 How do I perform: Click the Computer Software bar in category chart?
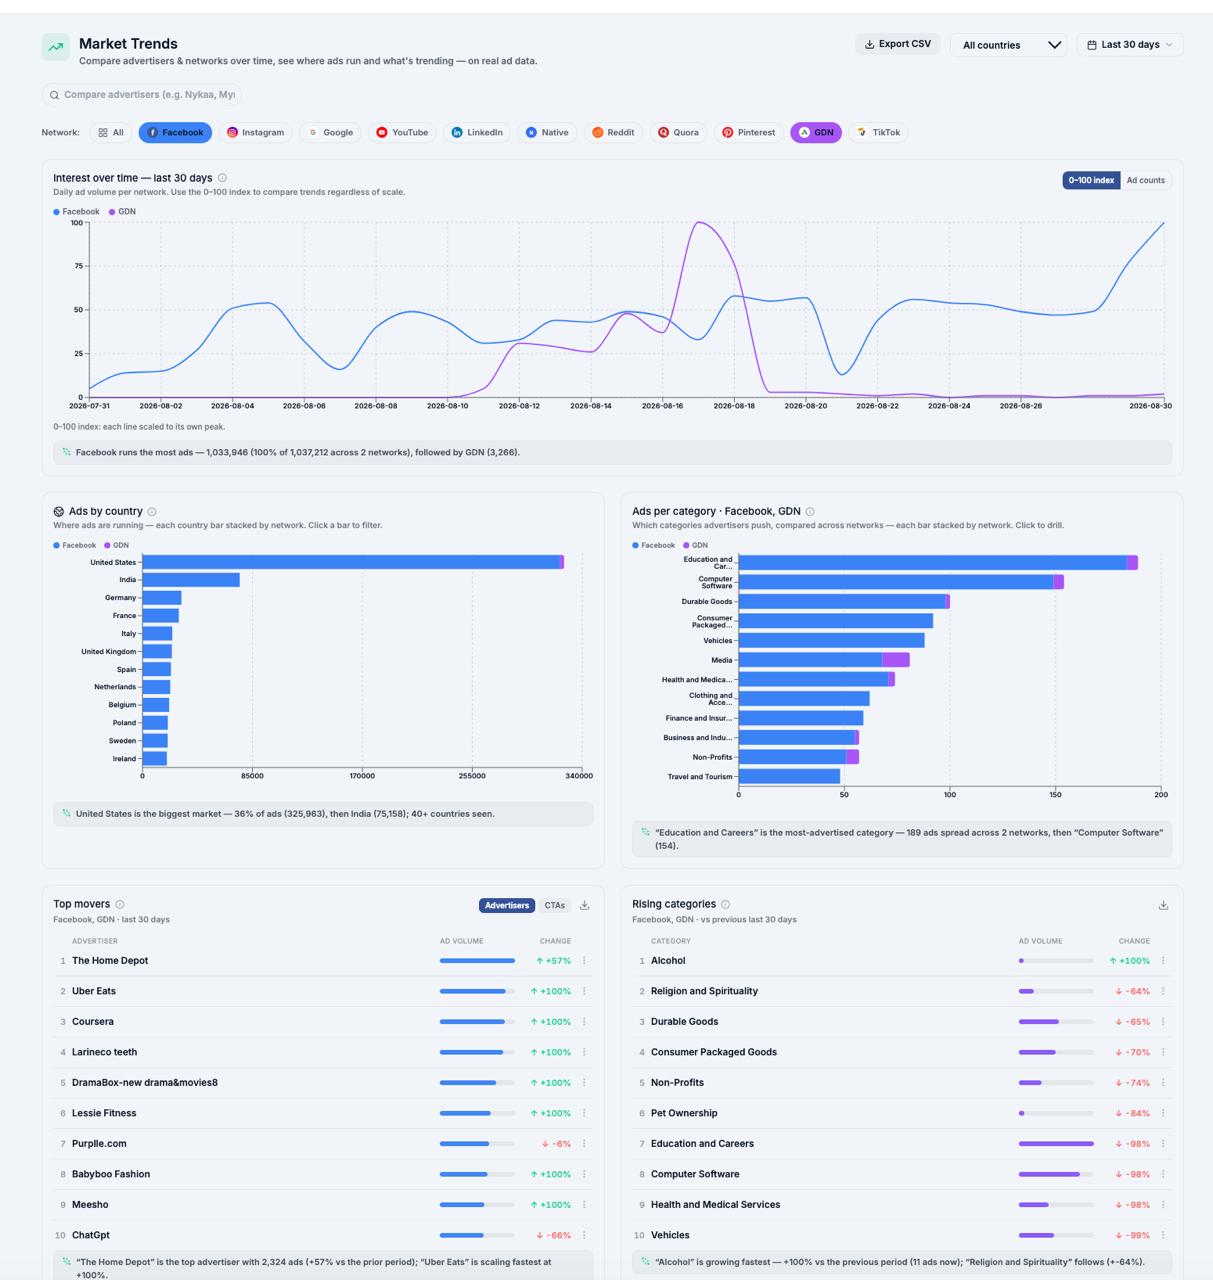pos(901,582)
